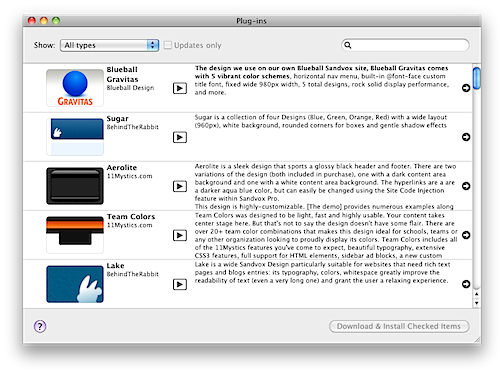Image resolution: width=504 pixels, height=375 pixels.
Task: Click the scrollbar up arrow
Action: [x=477, y=294]
